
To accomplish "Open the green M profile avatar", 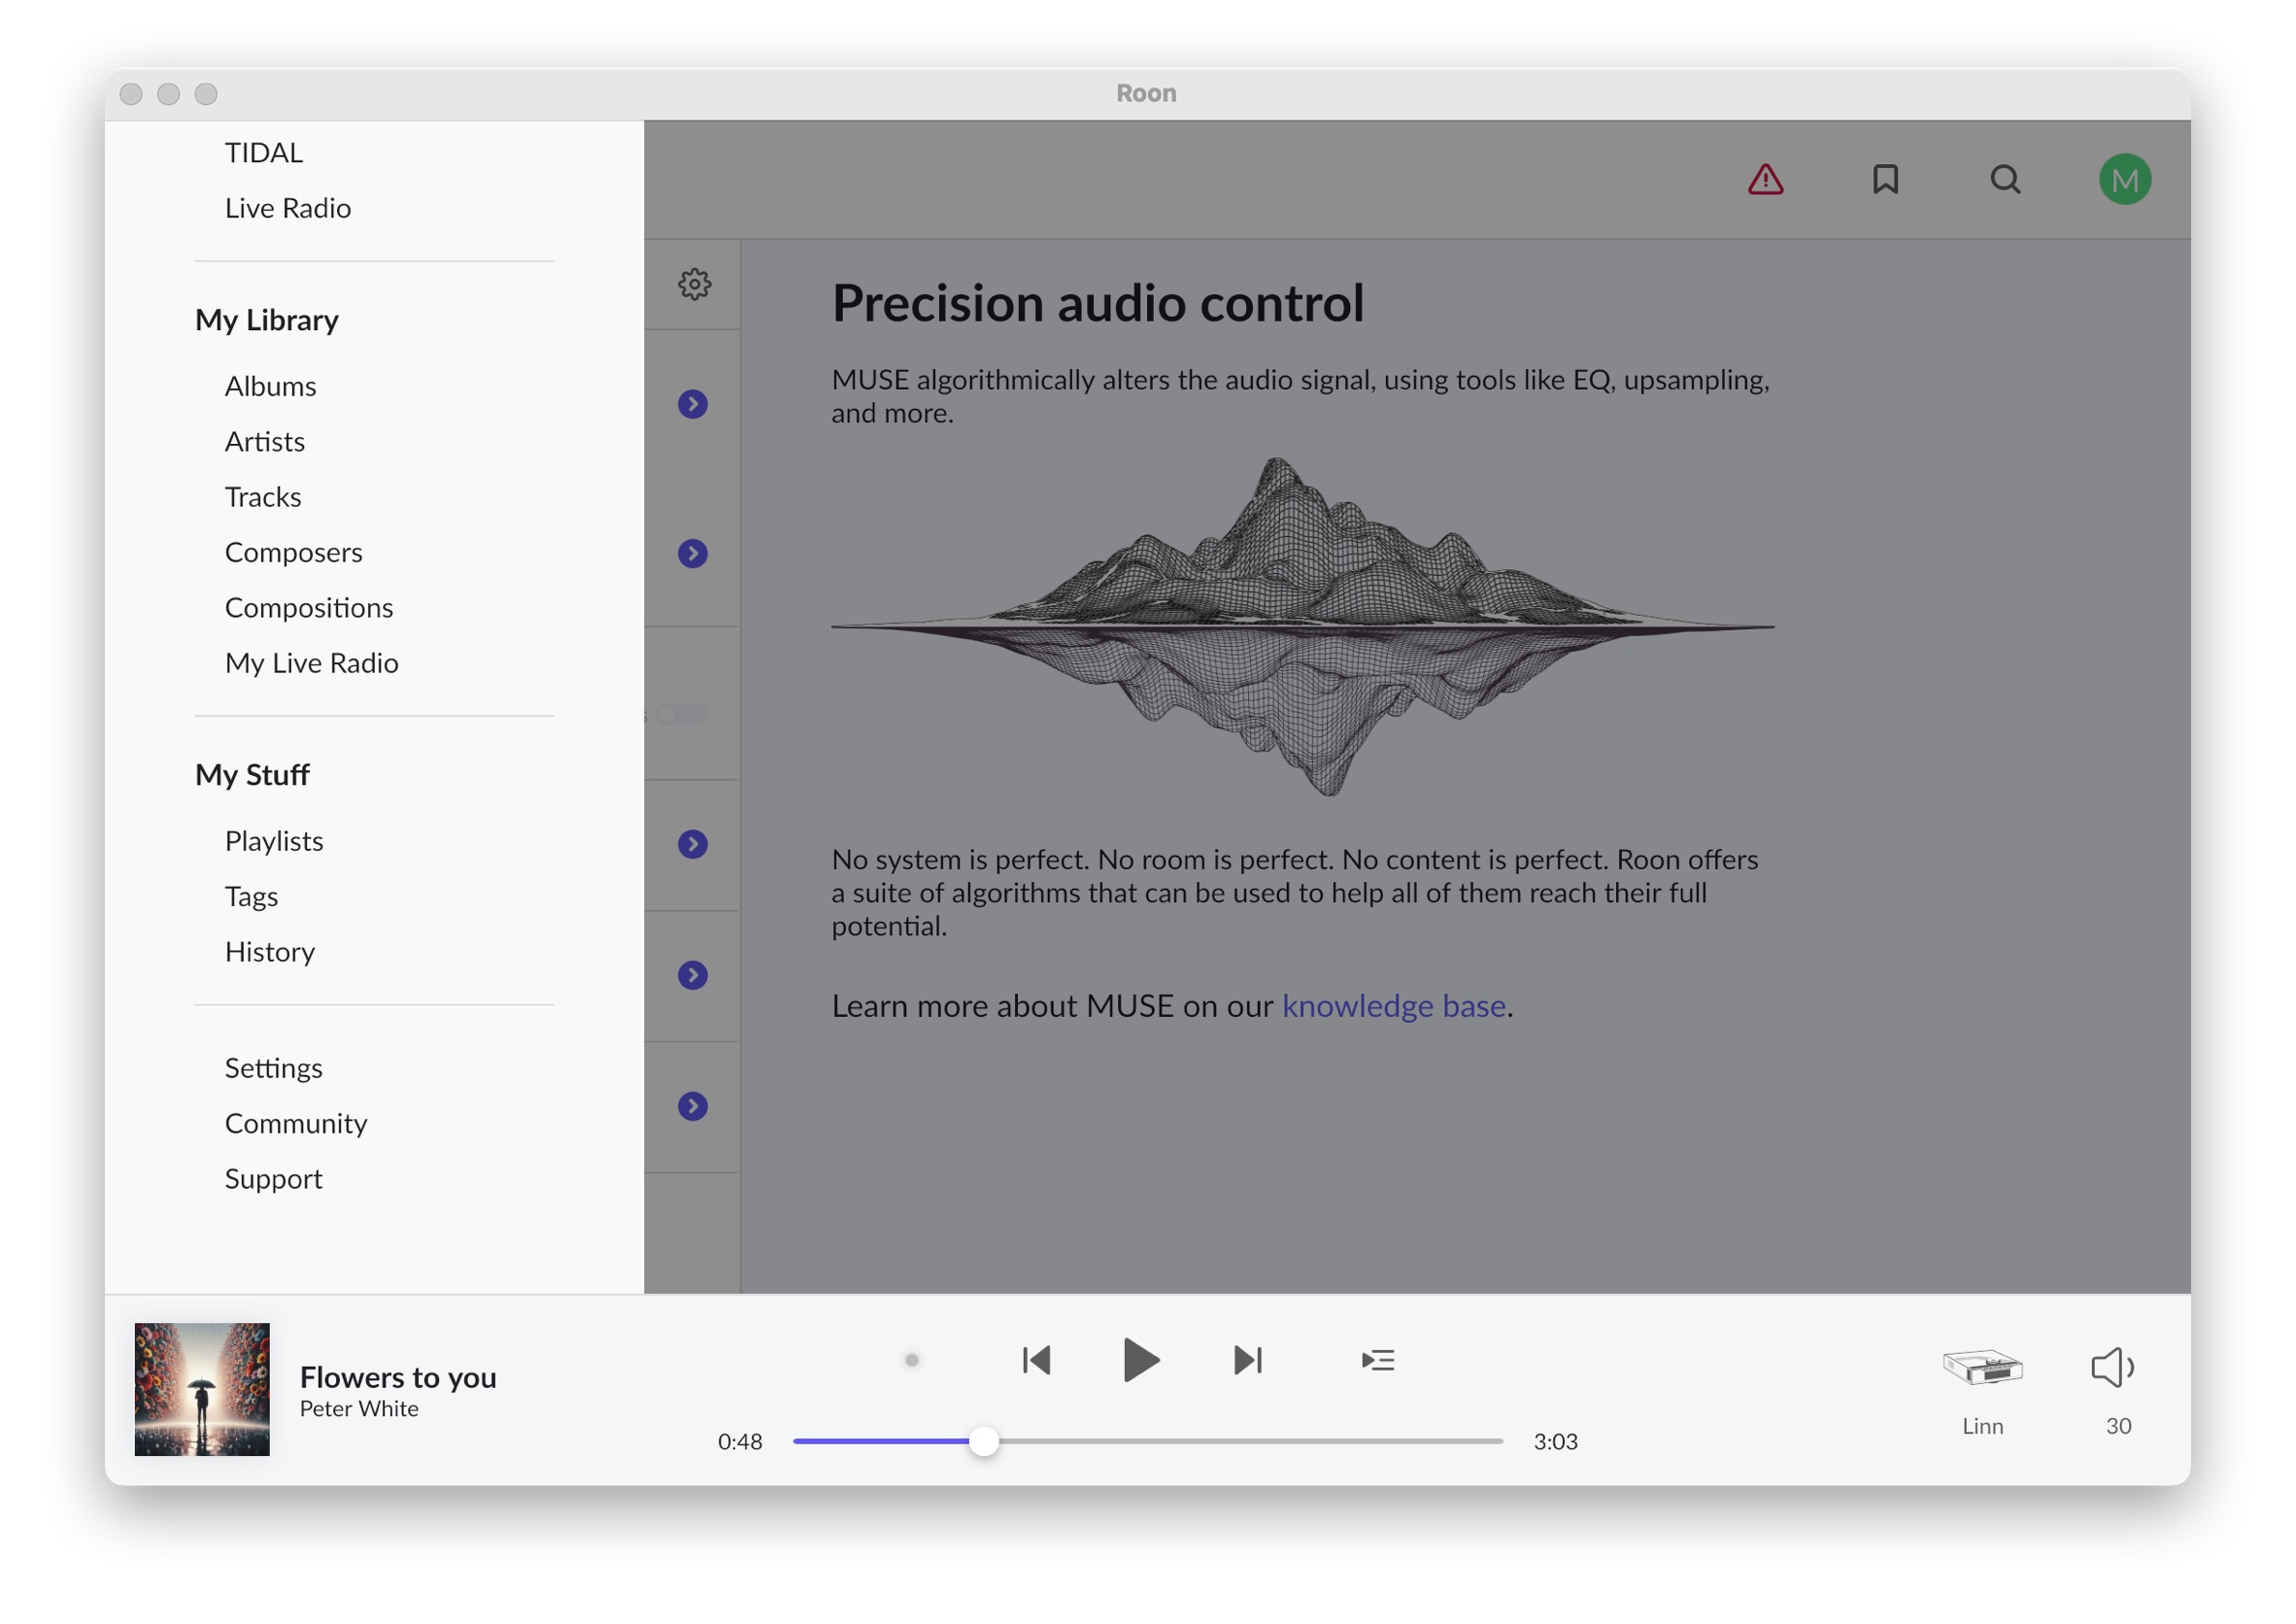I will click(2124, 180).
